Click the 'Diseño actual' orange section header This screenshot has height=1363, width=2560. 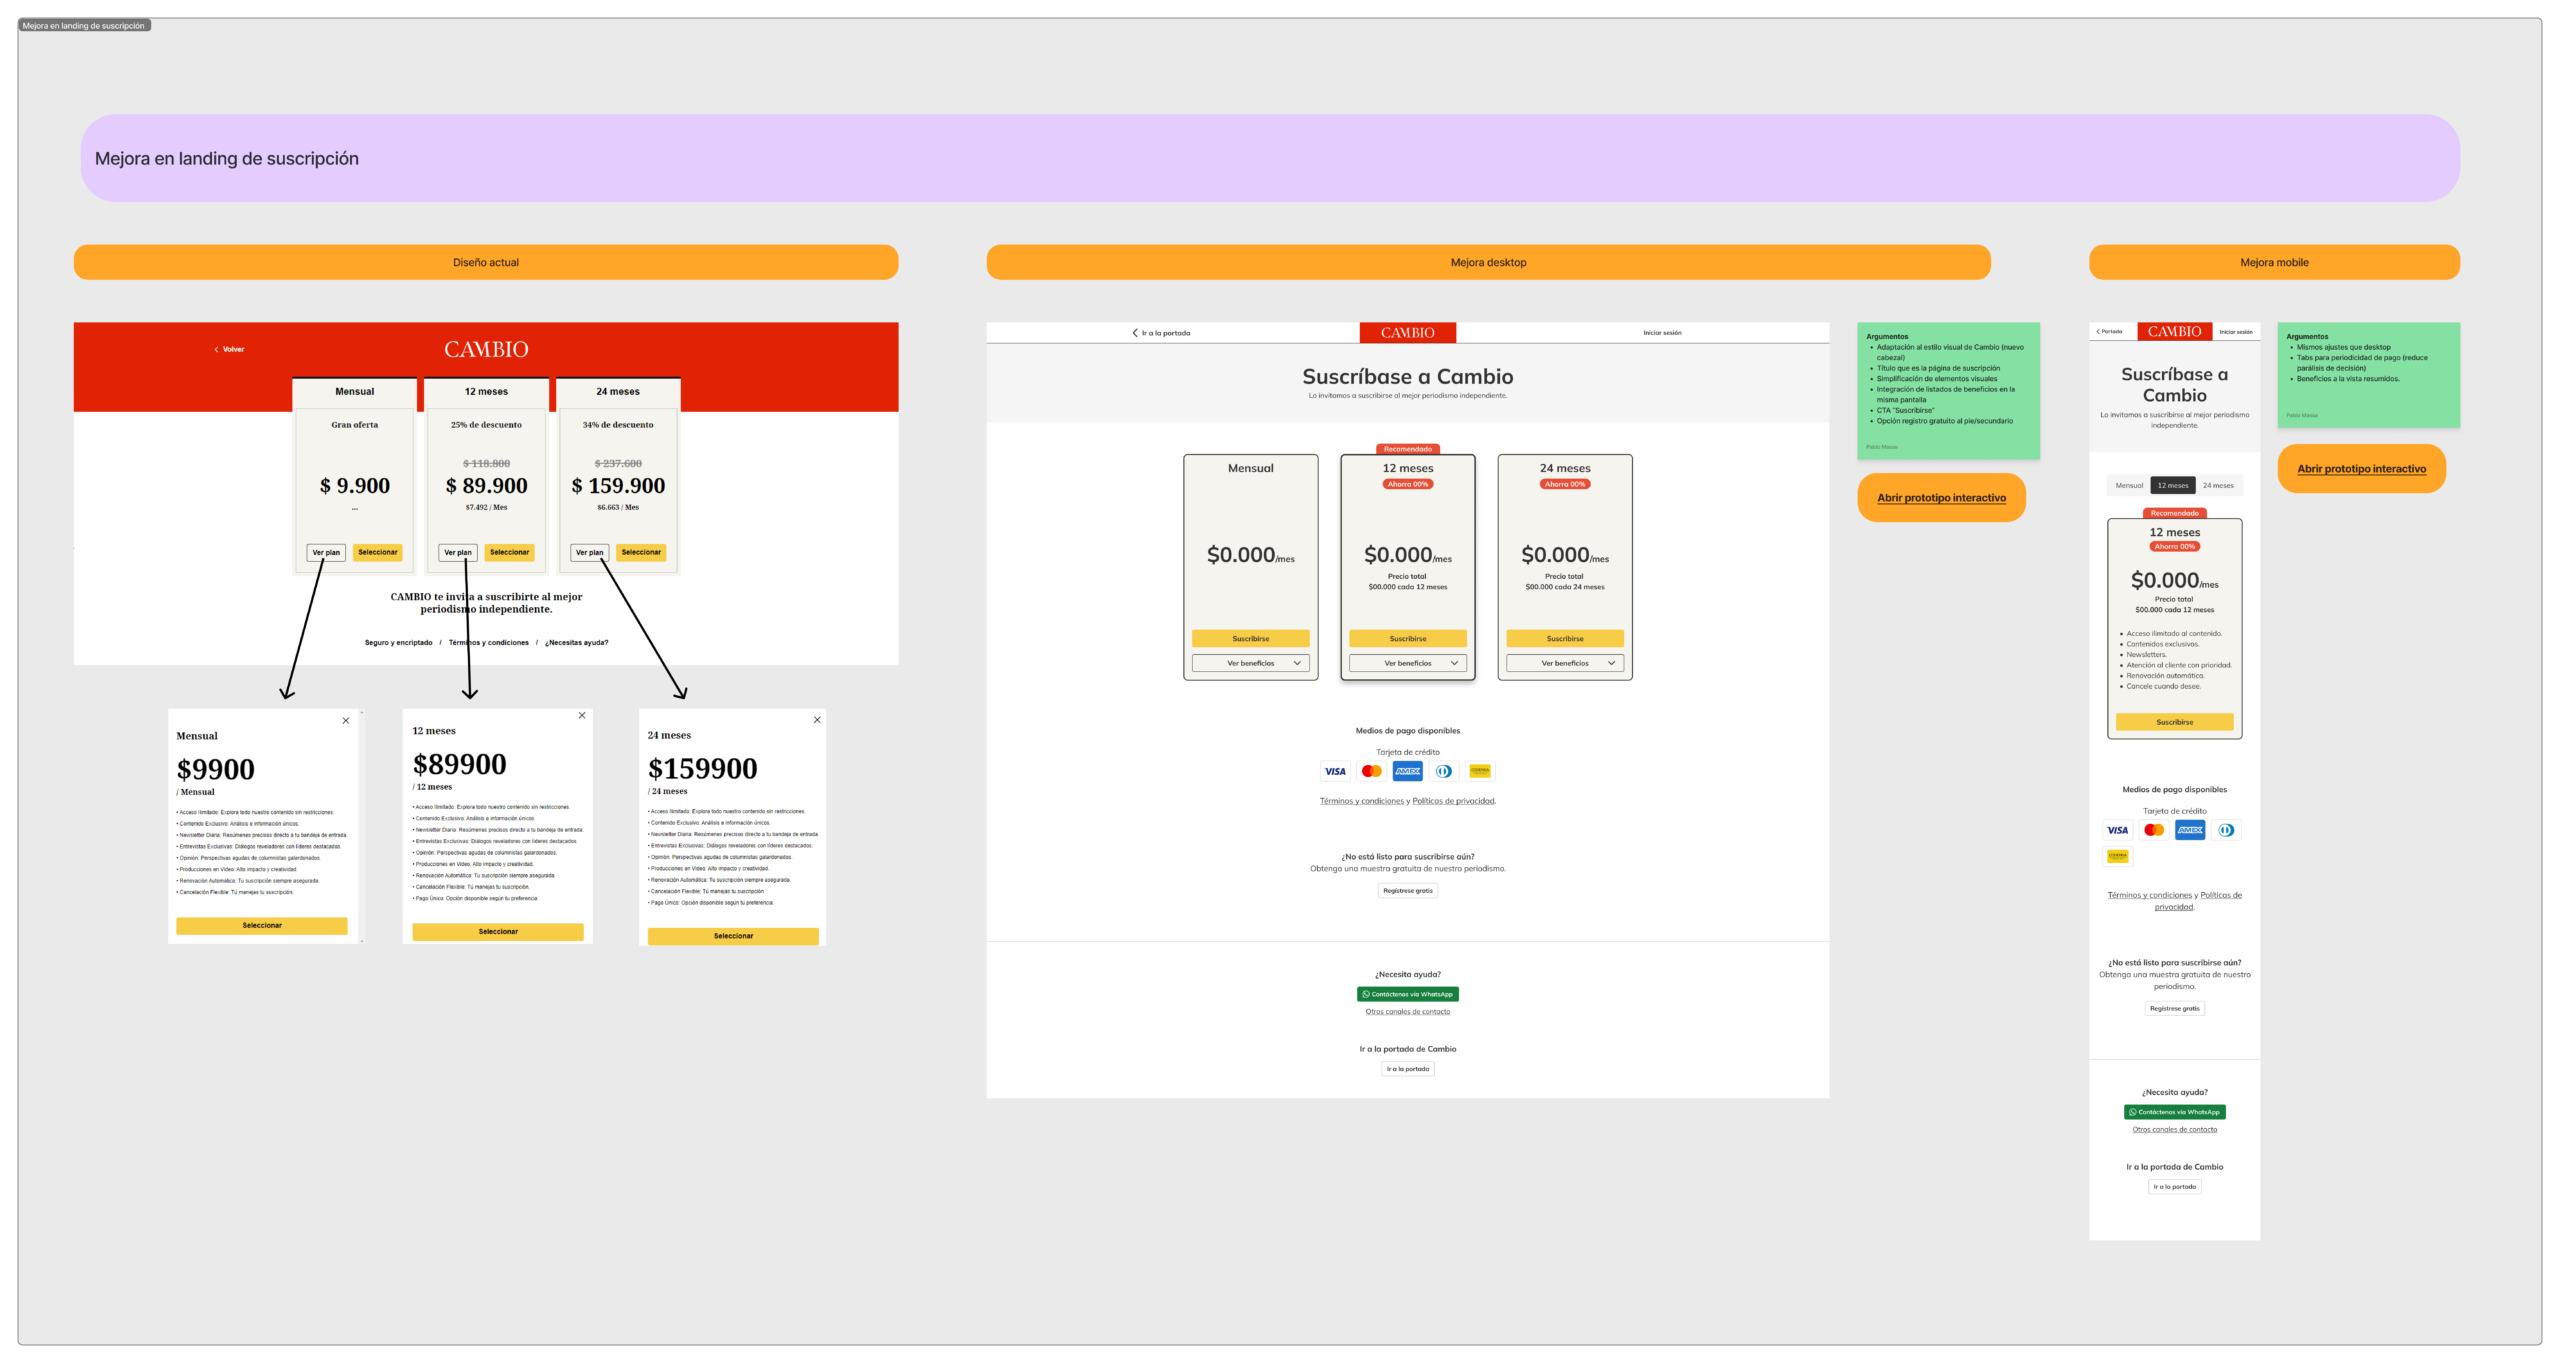tap(485, 262)
